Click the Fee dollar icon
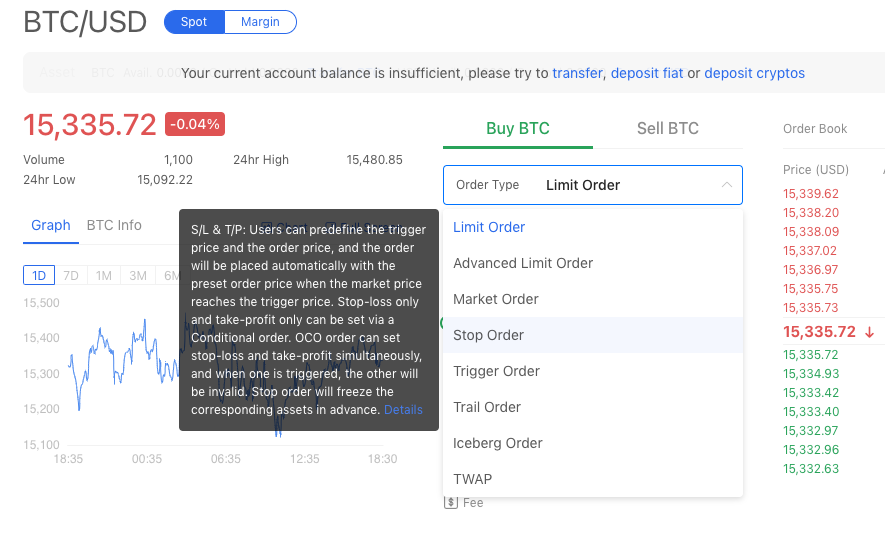The image size is (885, 534). tap(451, 503)
